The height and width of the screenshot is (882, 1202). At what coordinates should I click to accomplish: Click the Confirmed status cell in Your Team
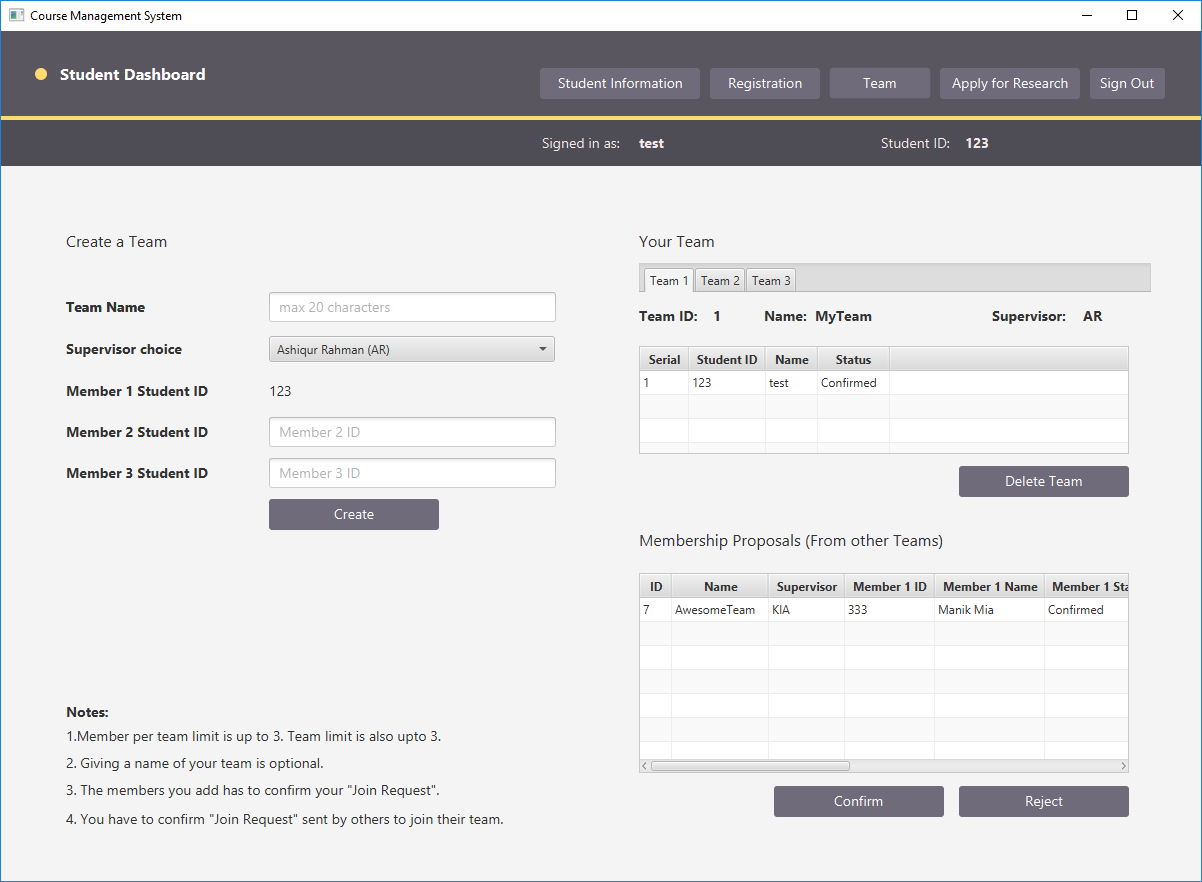[x=853, y=383]
